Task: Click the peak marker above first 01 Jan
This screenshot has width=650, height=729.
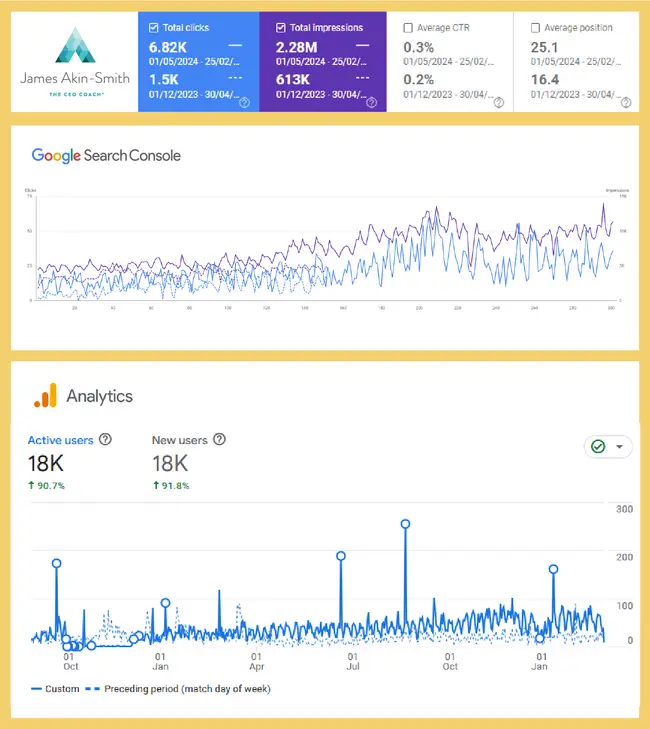Action: 165,603
